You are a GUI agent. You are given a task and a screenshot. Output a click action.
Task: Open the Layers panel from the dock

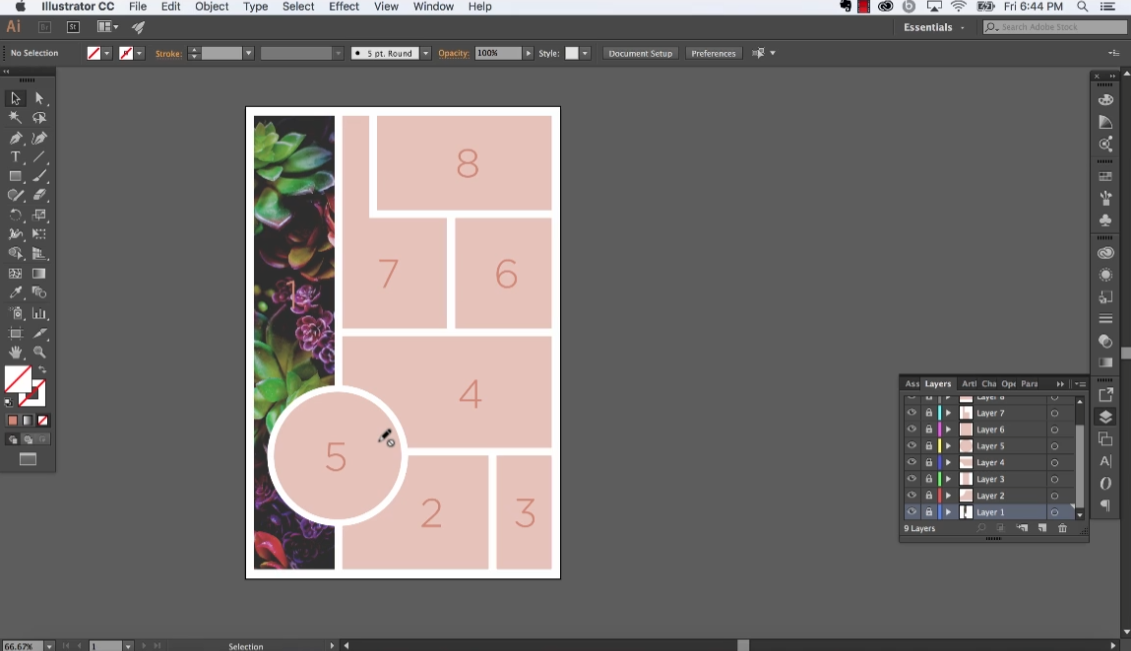[1105, 417]
